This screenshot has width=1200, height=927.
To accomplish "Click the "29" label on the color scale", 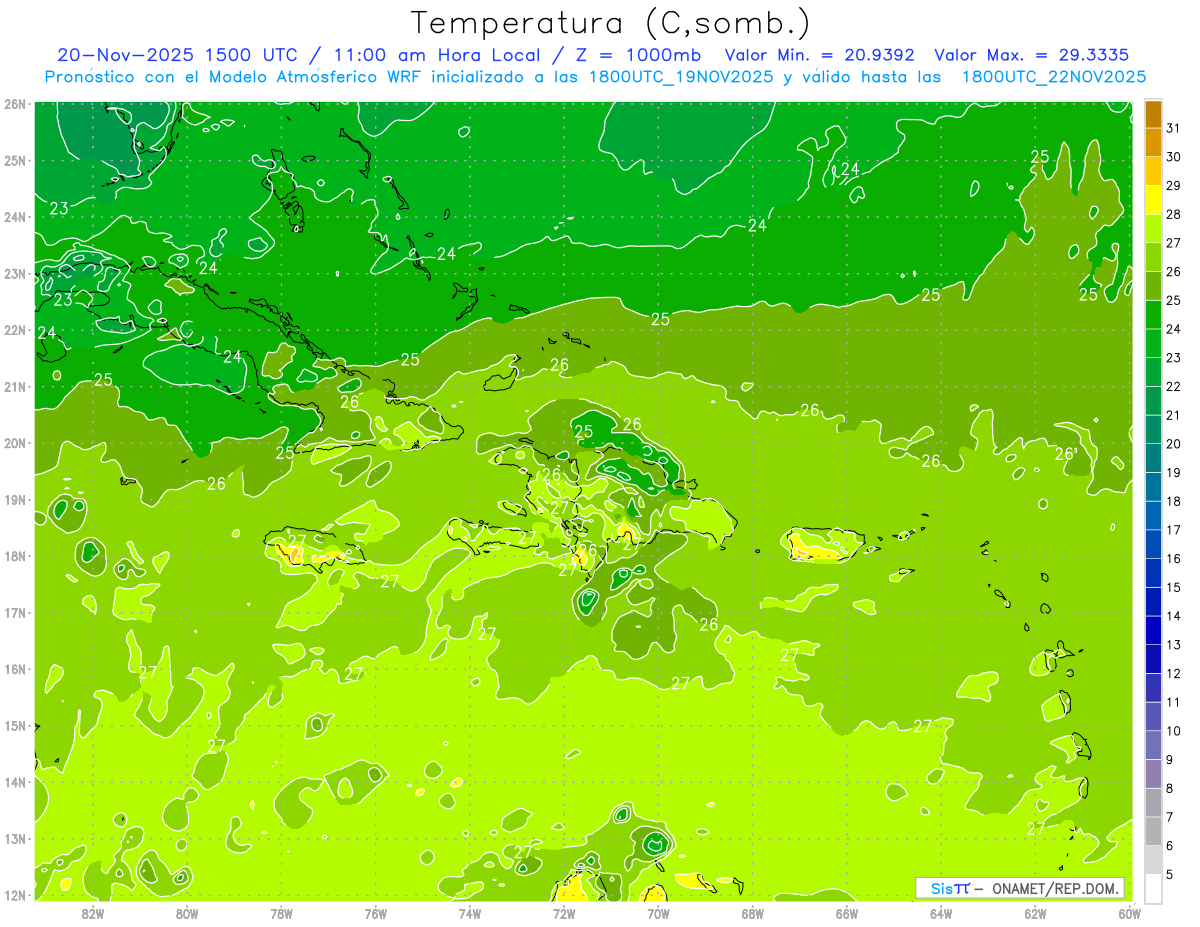I will point(1173,186).
